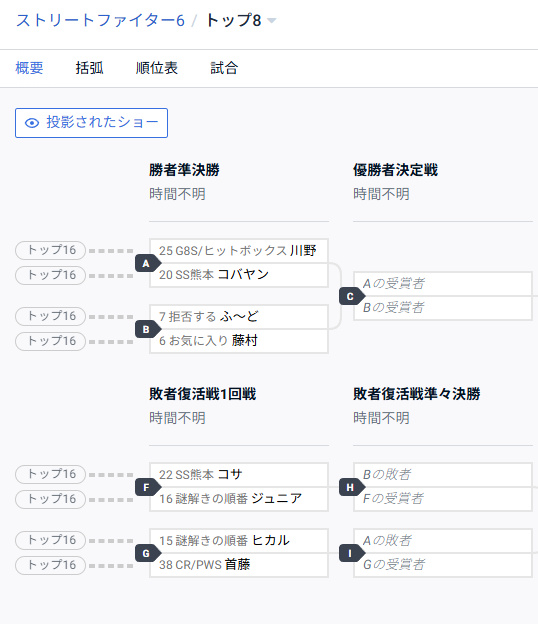Open the ストリートファイター6 breadcrumb link
Viewport: 538px width, 624px height.
coord(100,20)
